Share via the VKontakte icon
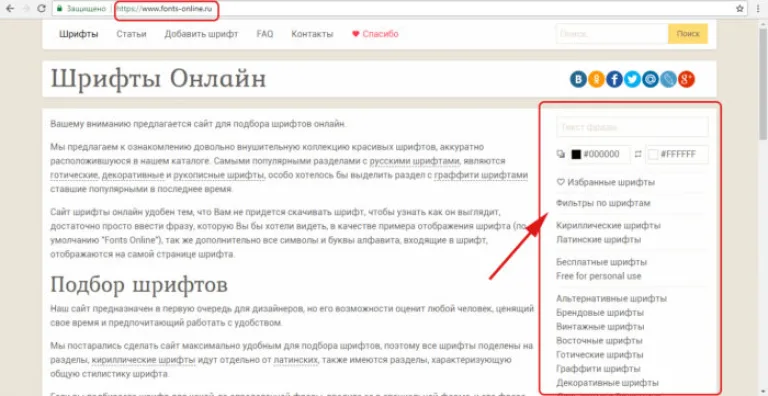 (x=578, y=79)
